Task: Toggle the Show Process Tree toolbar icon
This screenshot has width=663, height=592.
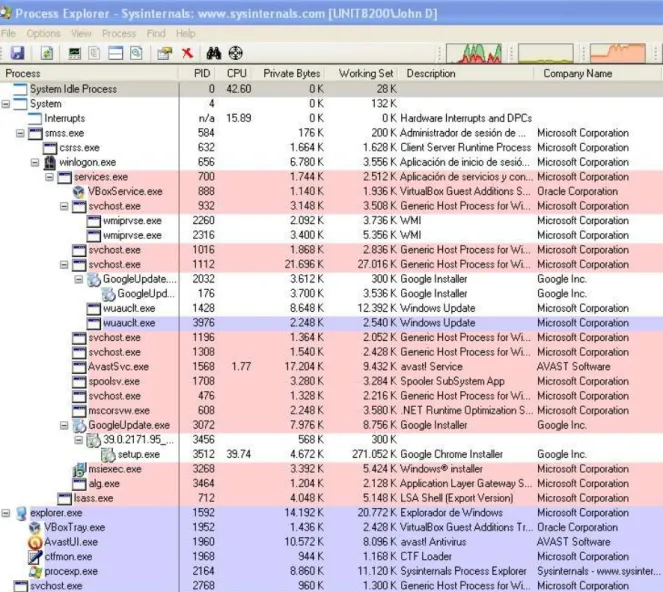Action: coord(94,53)
